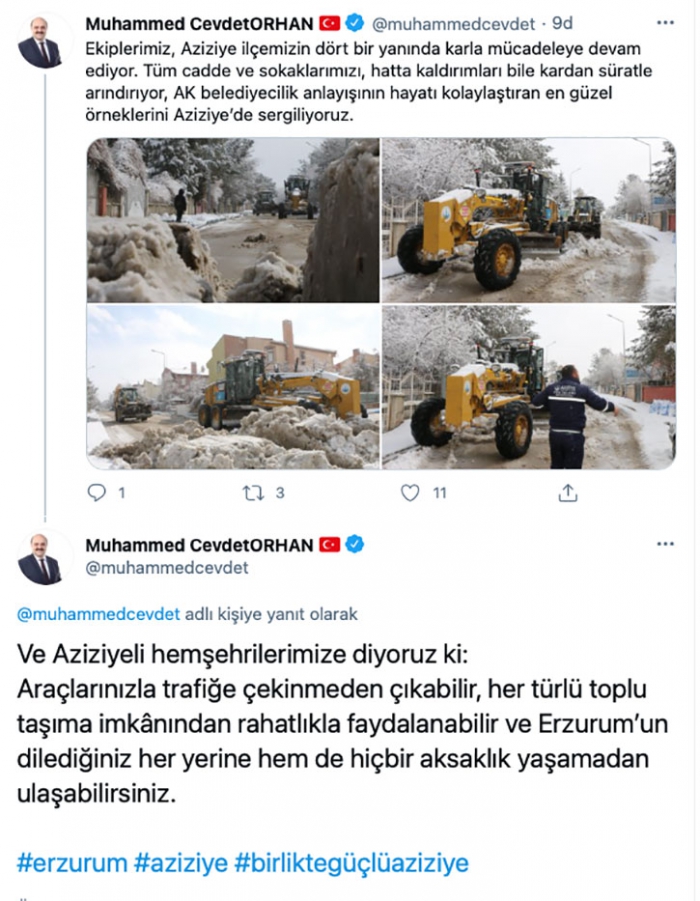Click the Turkish flag emoji in first tweet name
Viewport: 700px width, 901px height.
(x=330, y=24)
